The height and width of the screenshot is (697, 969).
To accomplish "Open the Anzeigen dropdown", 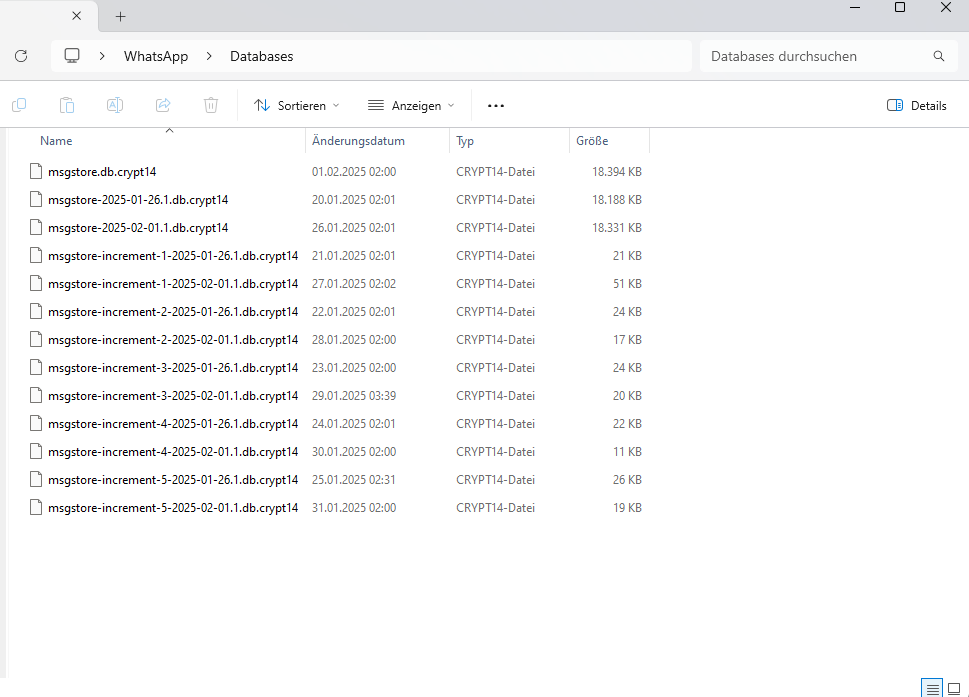I will [x=411, y=105].
